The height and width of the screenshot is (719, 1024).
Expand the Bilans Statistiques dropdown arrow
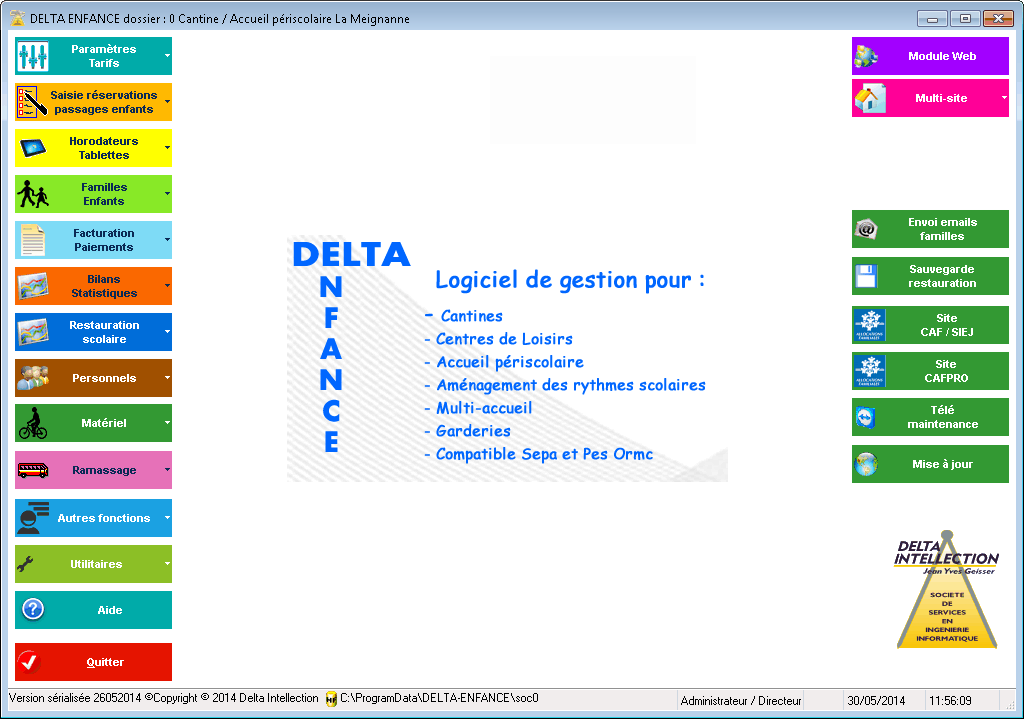point(167,286)
